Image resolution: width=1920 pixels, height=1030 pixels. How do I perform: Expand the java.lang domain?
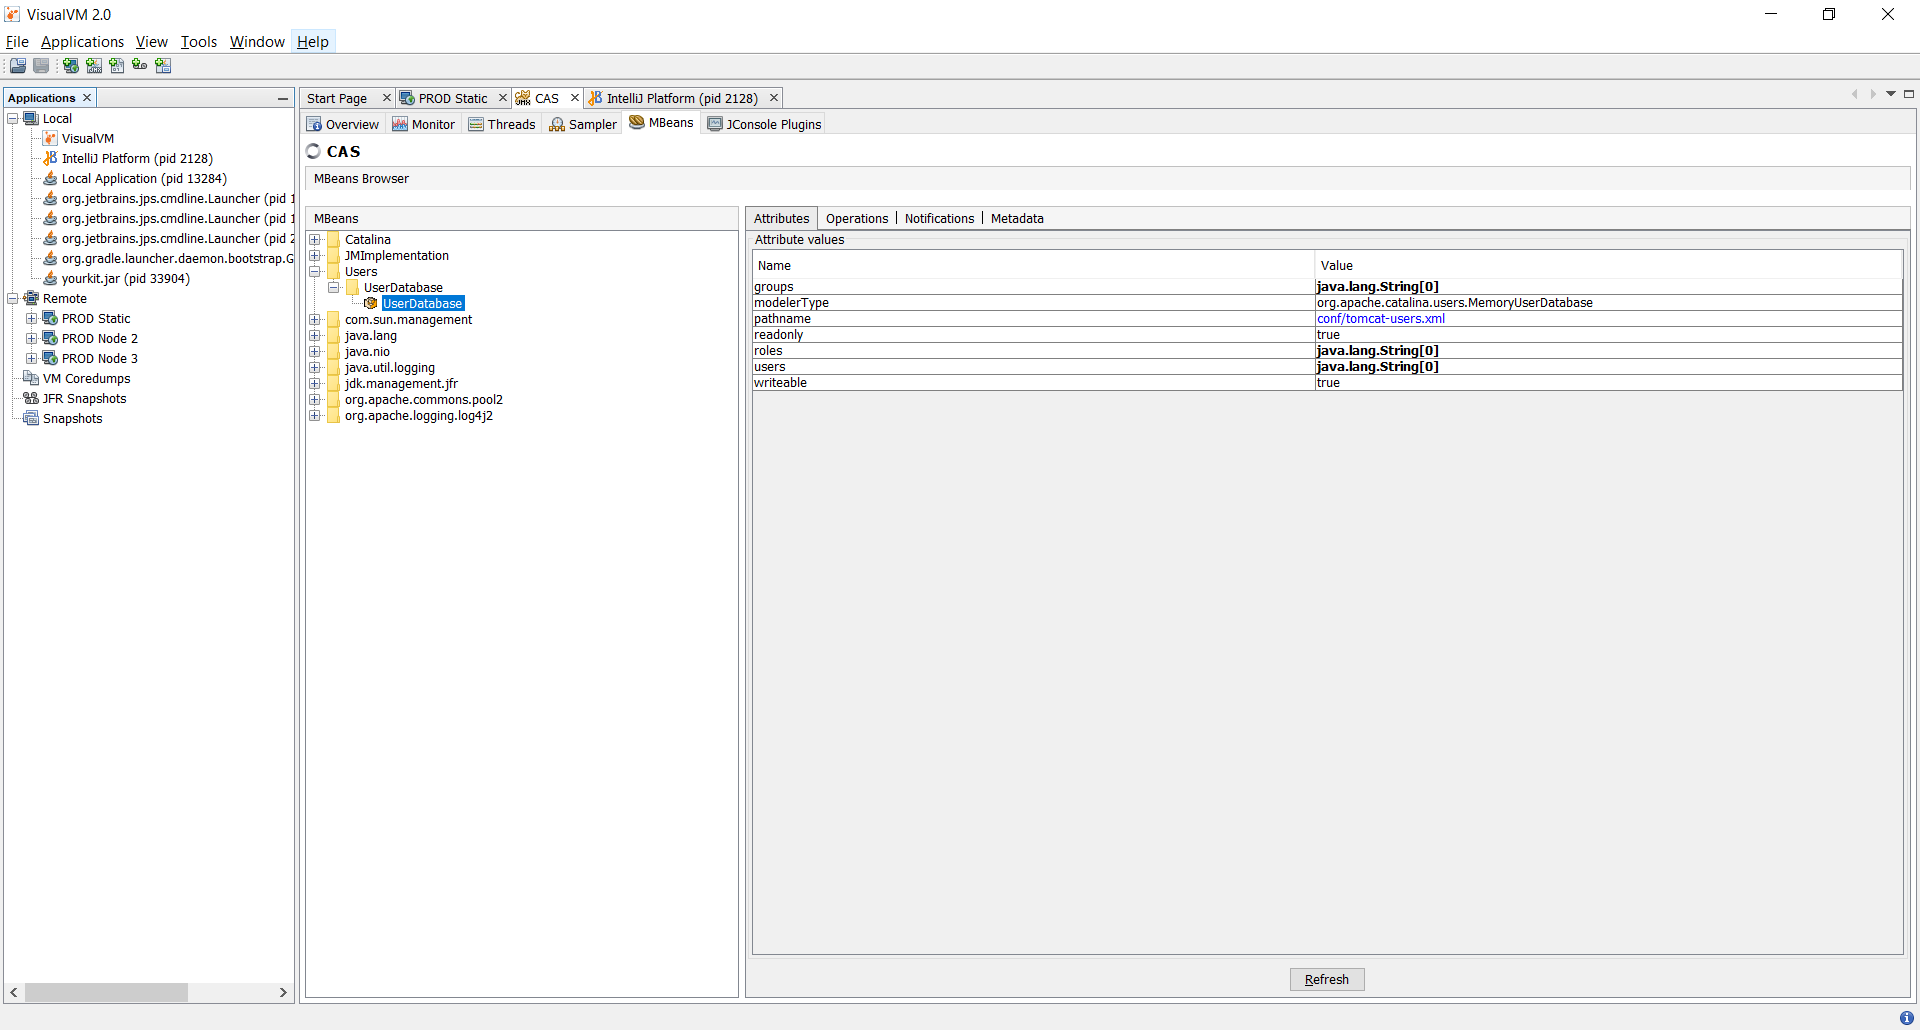point(315,336)
